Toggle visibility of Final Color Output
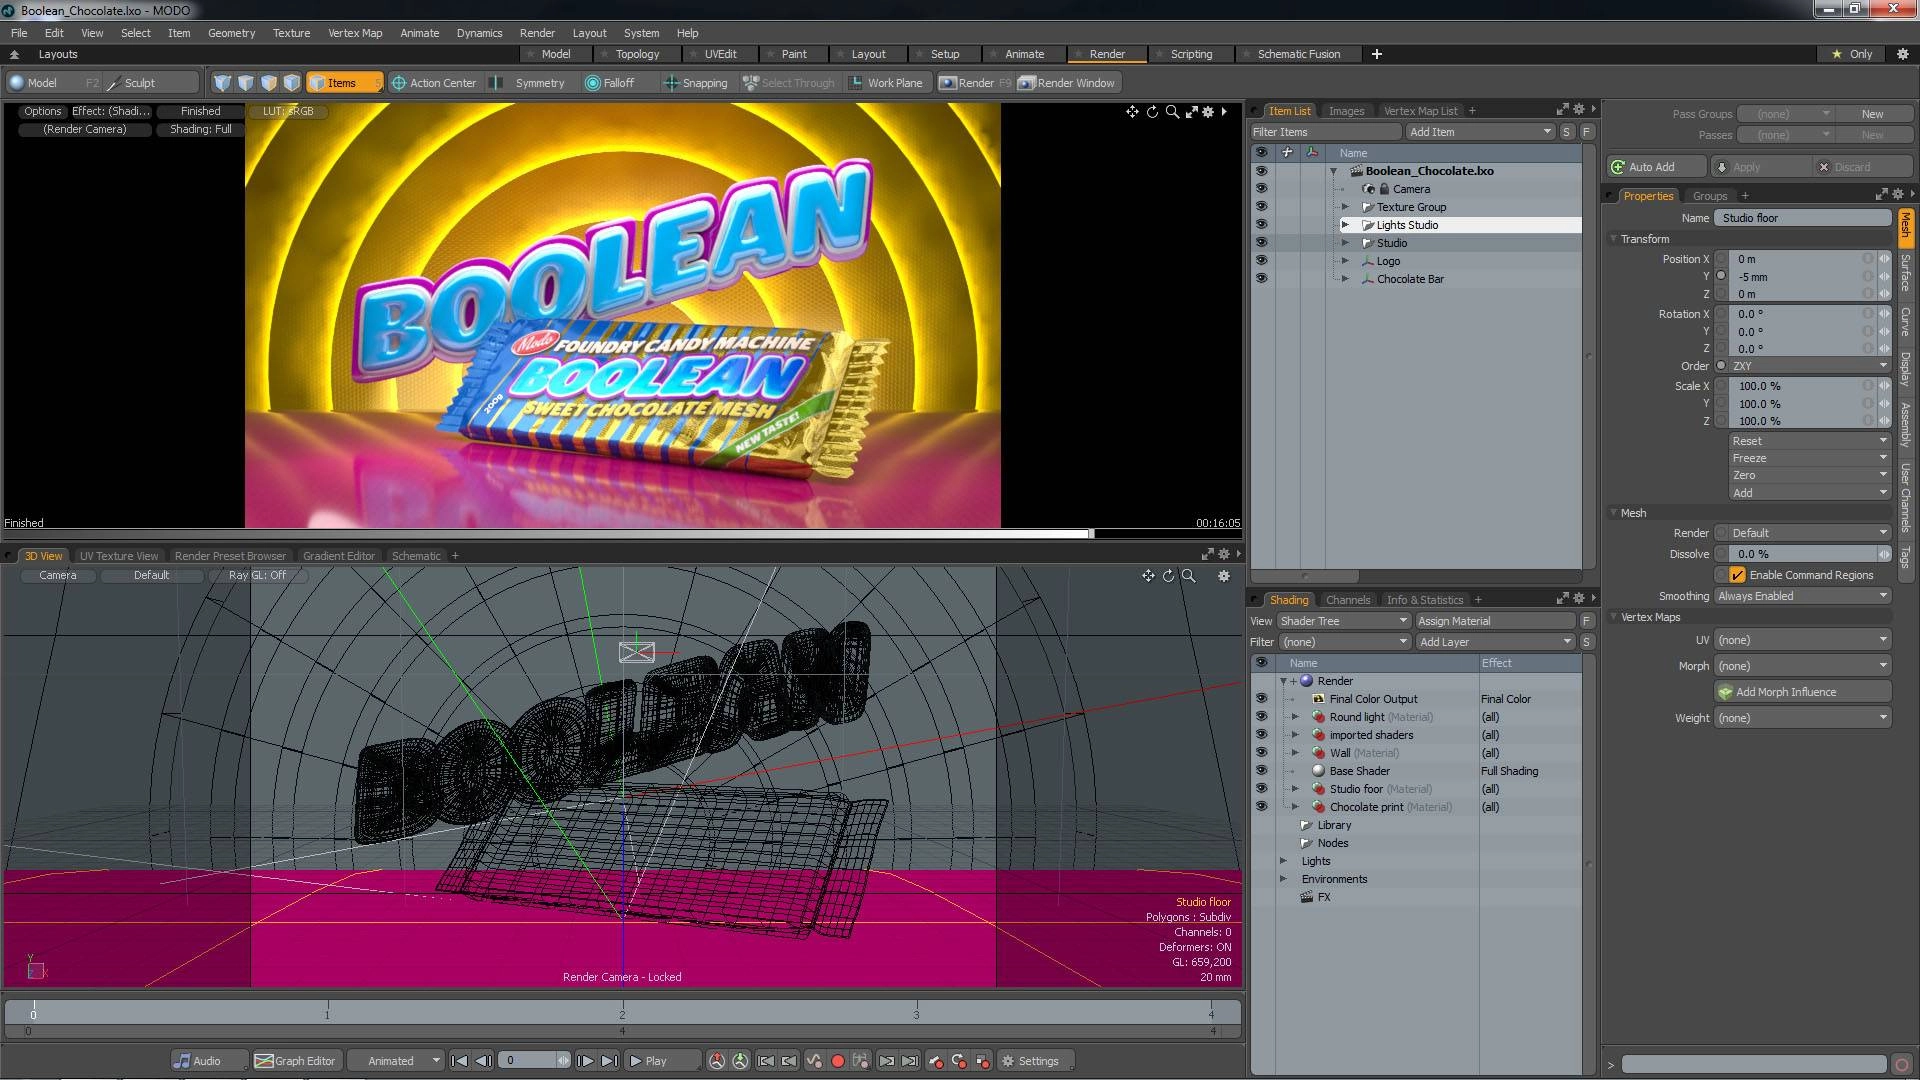Screen dimensions: 1920x1080 coord(1261,699)
